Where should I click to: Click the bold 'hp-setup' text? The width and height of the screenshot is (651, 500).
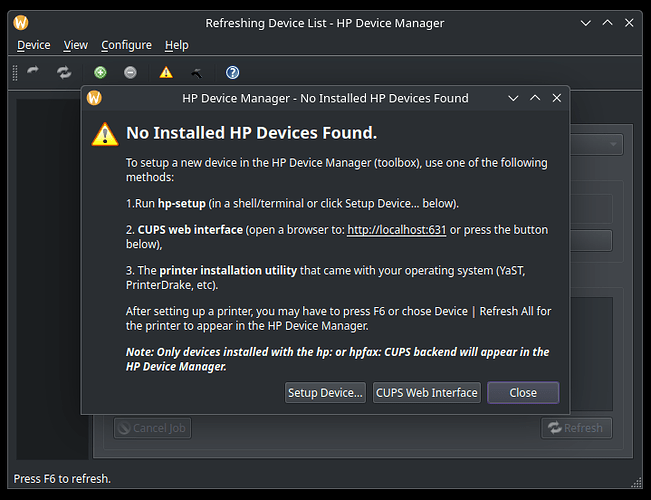[182, 203]
